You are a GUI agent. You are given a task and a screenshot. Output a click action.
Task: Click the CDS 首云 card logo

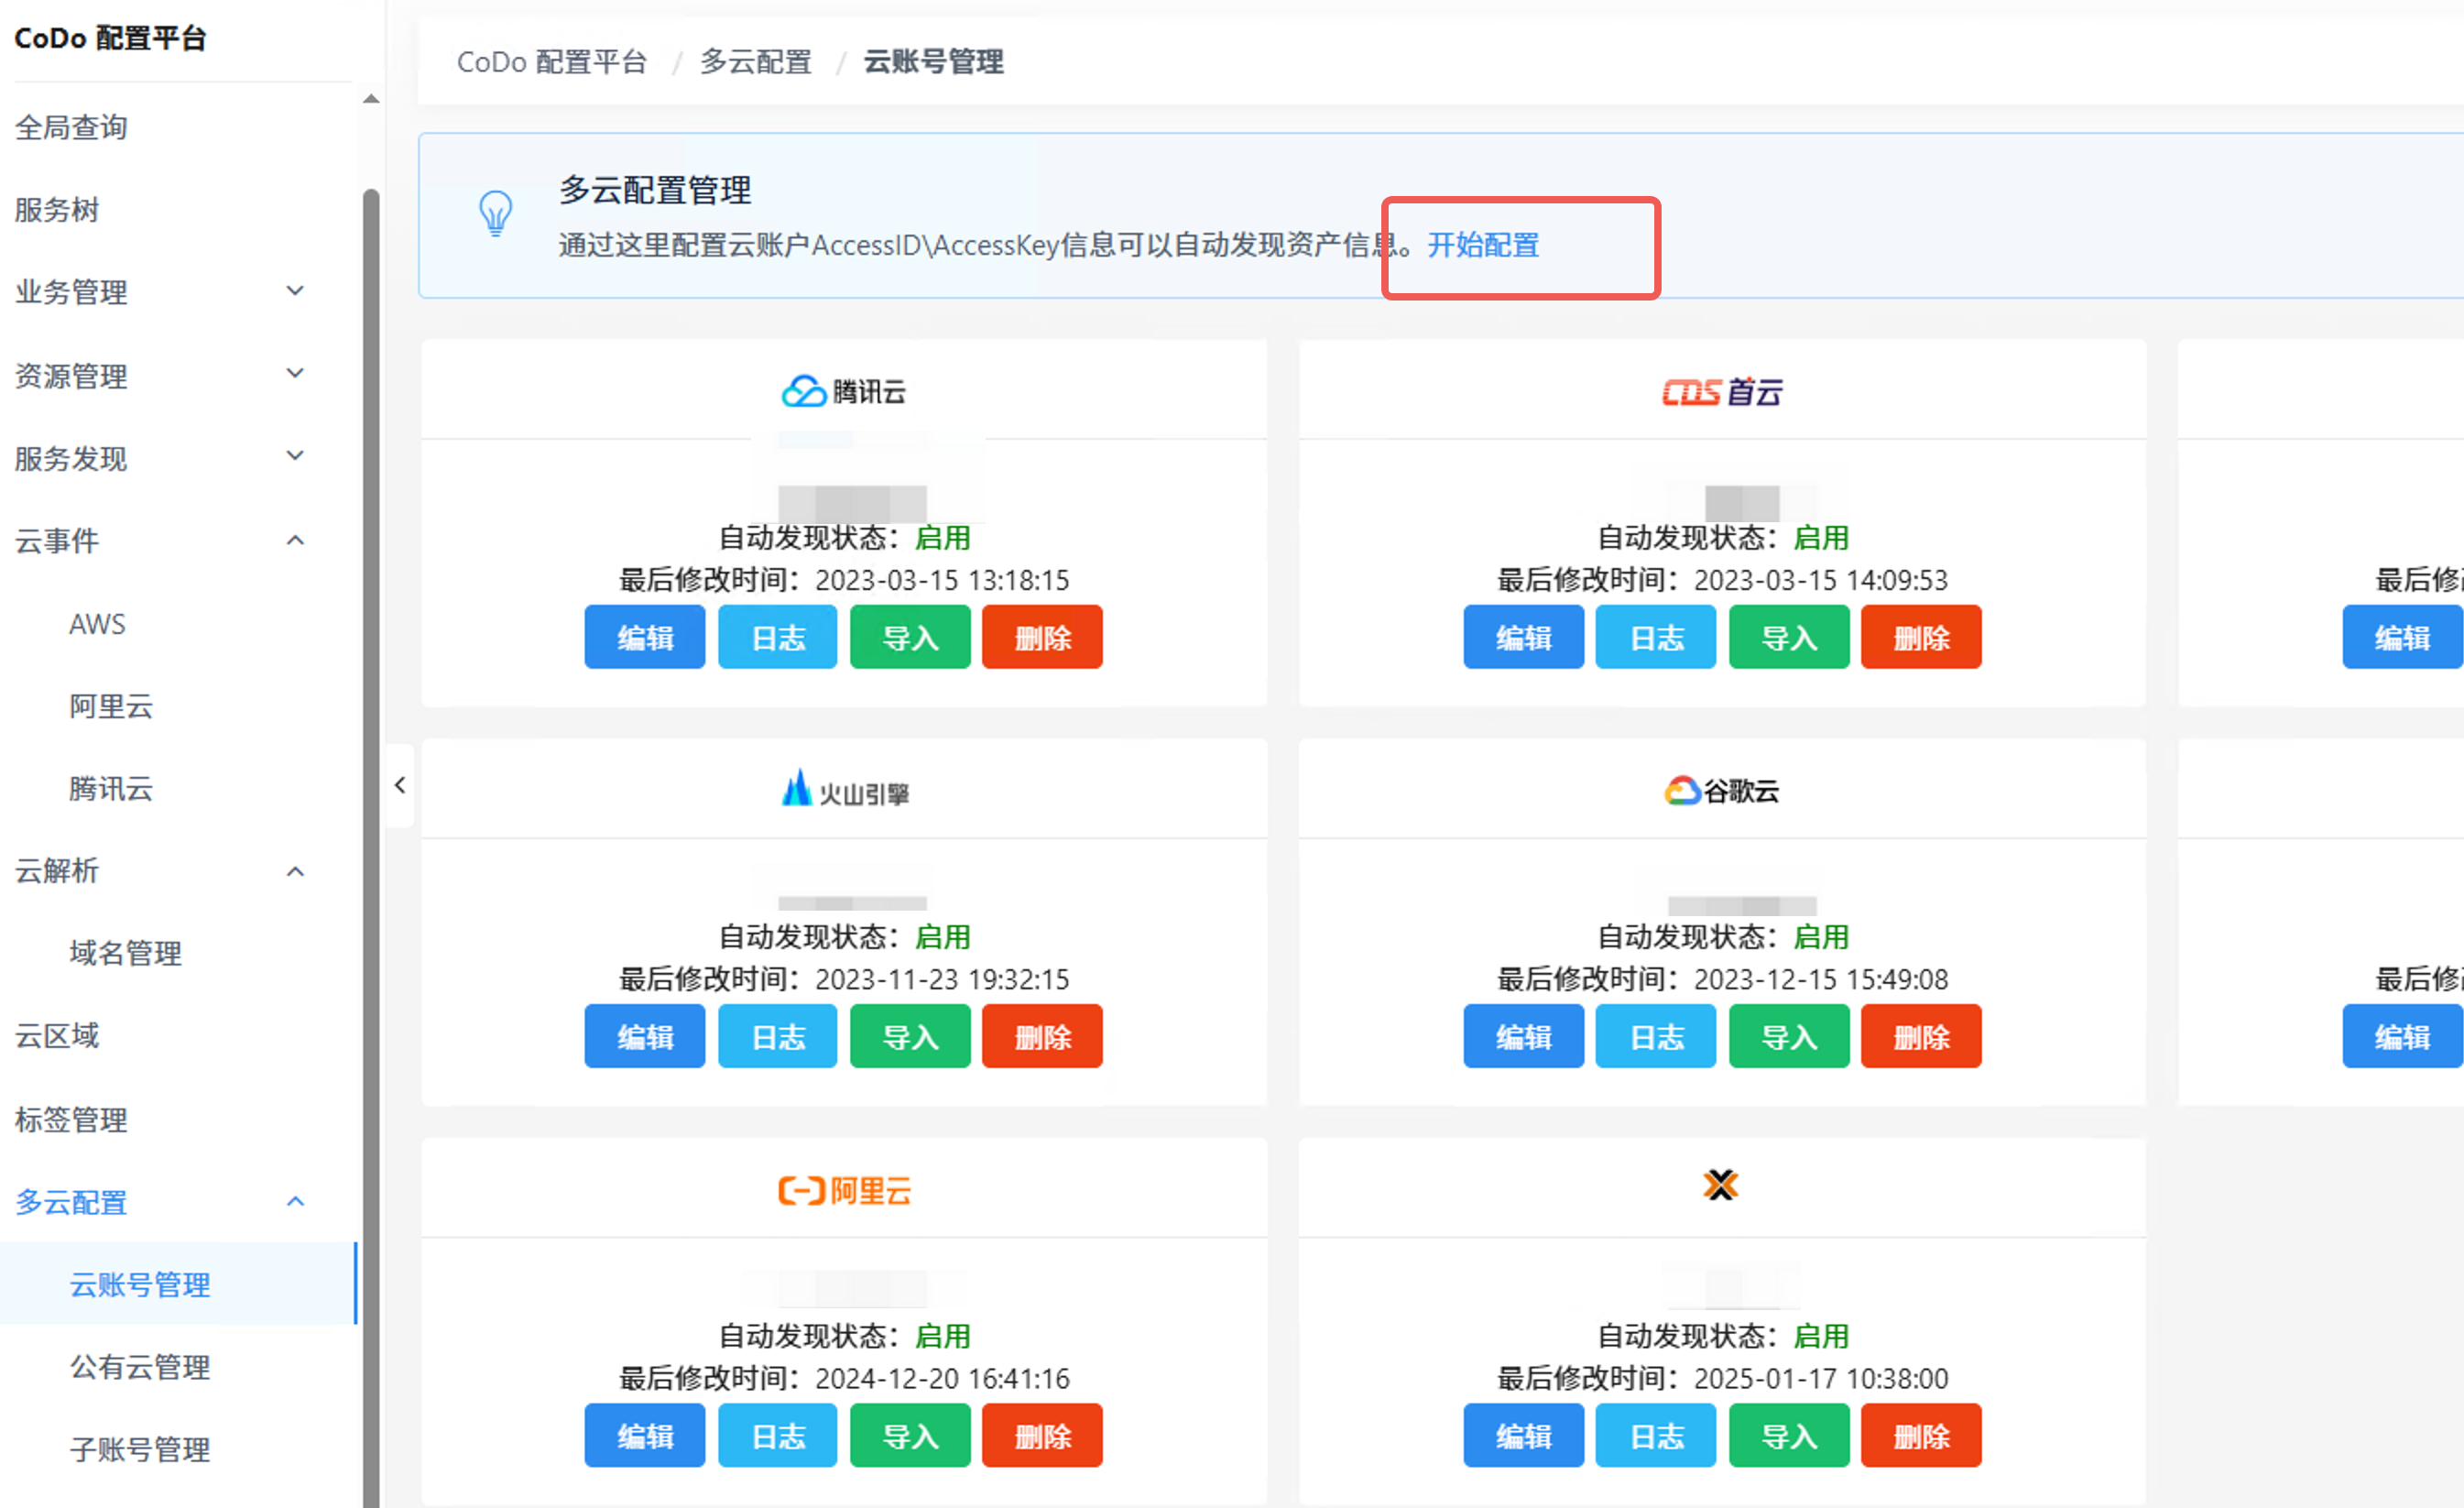click(x=1722, y=391)
